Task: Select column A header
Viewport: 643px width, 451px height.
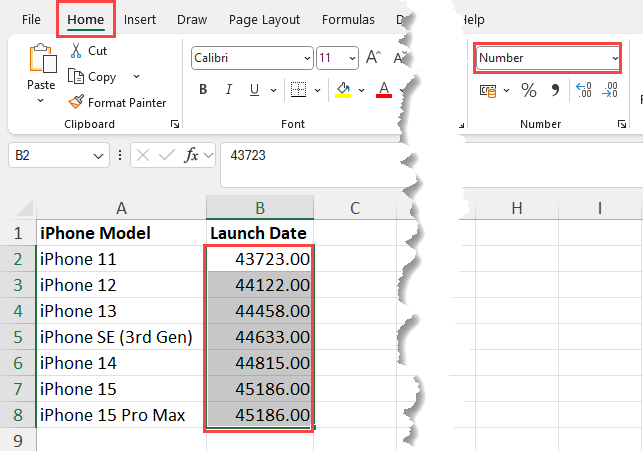Action: (121, 208)
